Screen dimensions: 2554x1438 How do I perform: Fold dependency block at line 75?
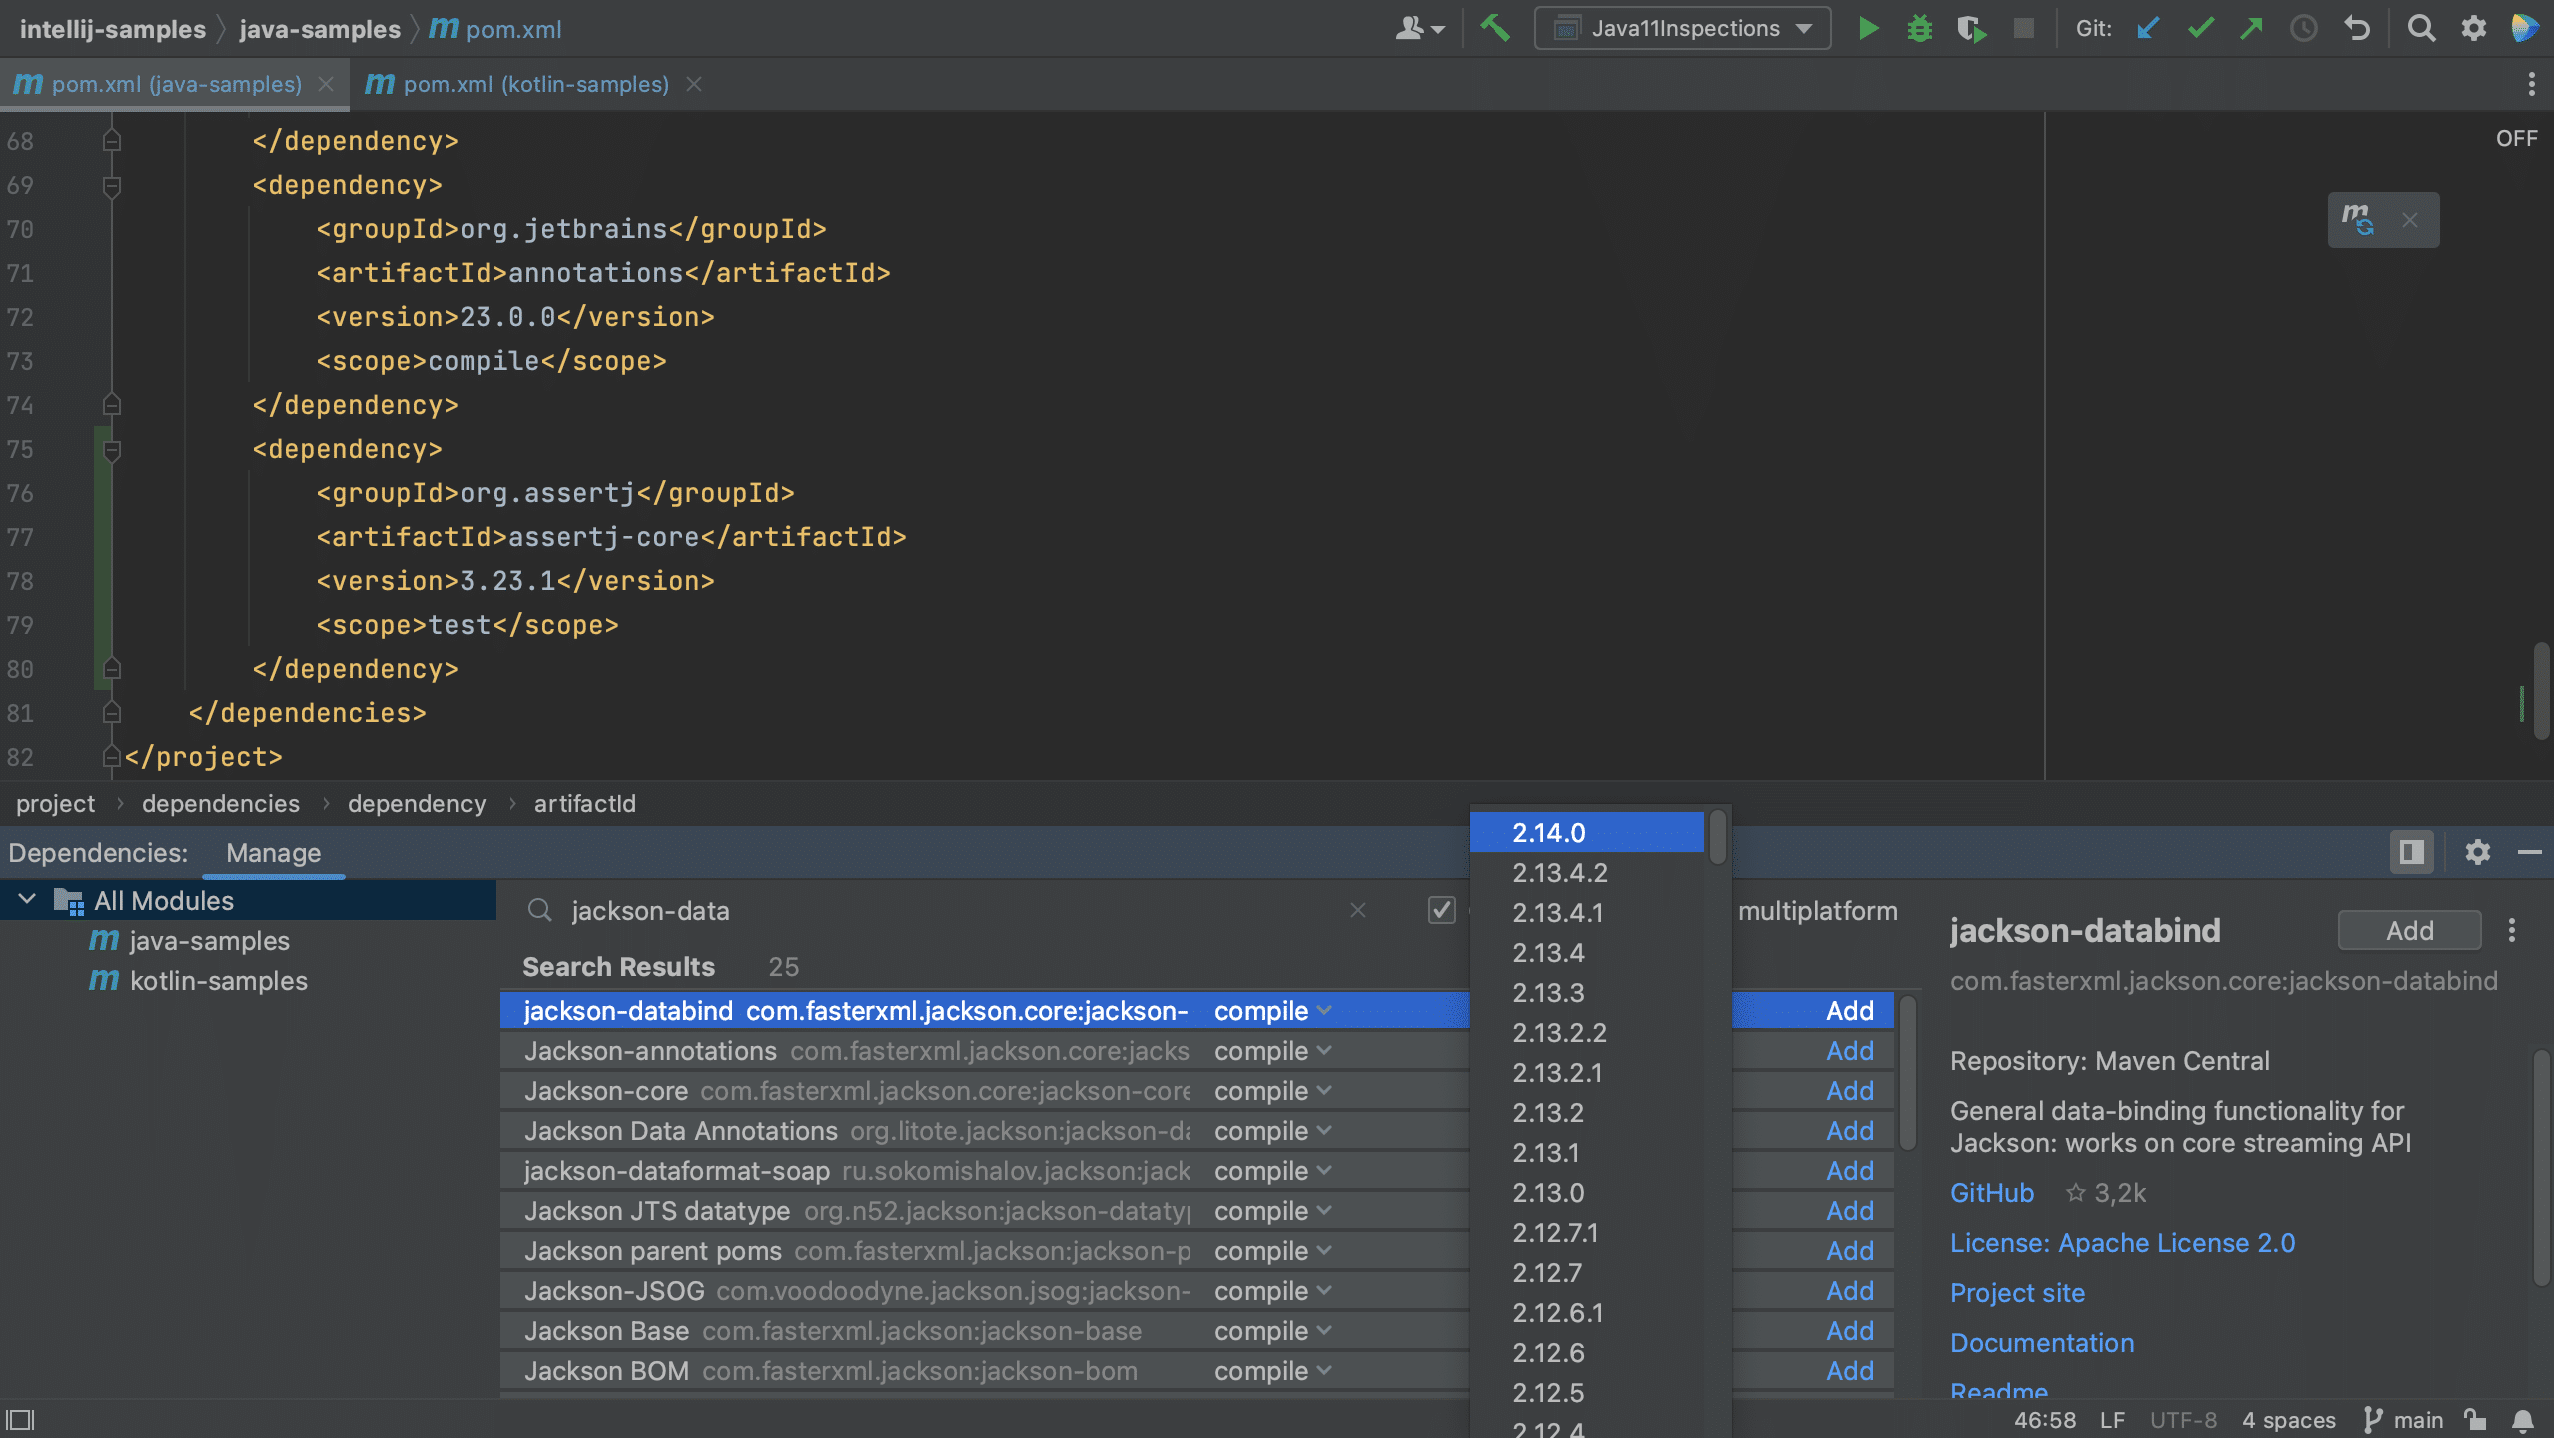(x=112, y=449)
